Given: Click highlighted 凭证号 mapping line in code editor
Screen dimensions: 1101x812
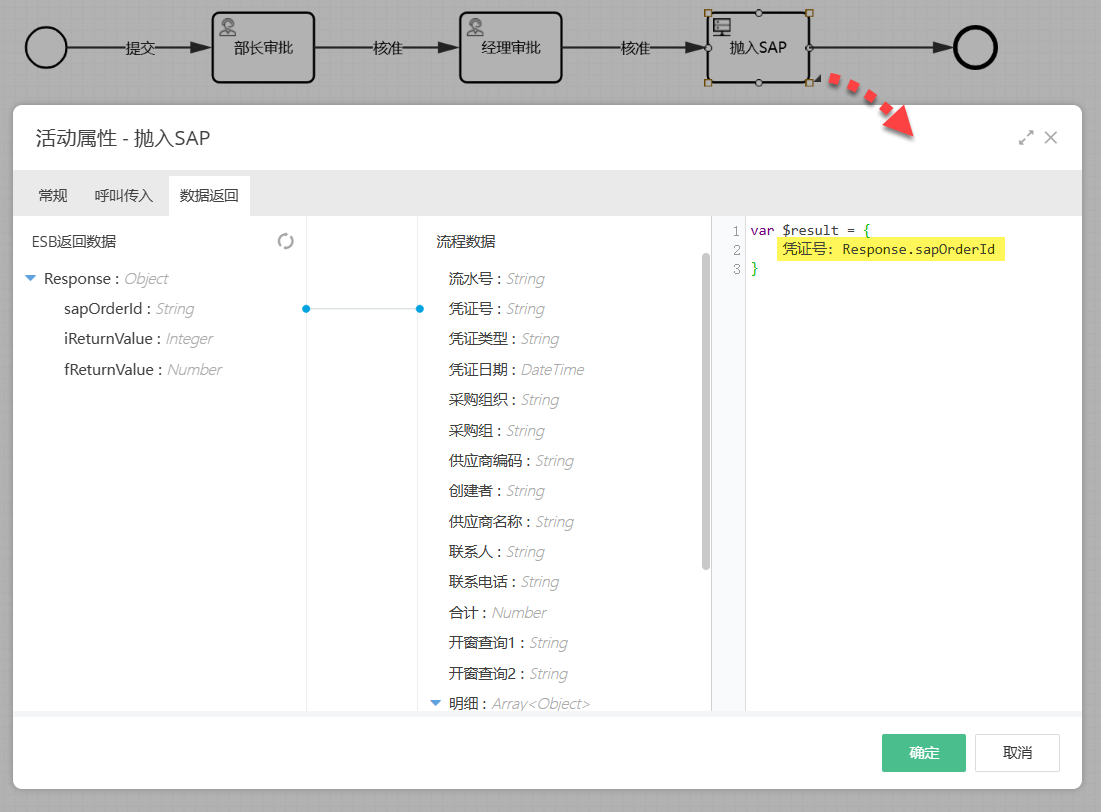Looking at the screenshot, I should [890, 250].
